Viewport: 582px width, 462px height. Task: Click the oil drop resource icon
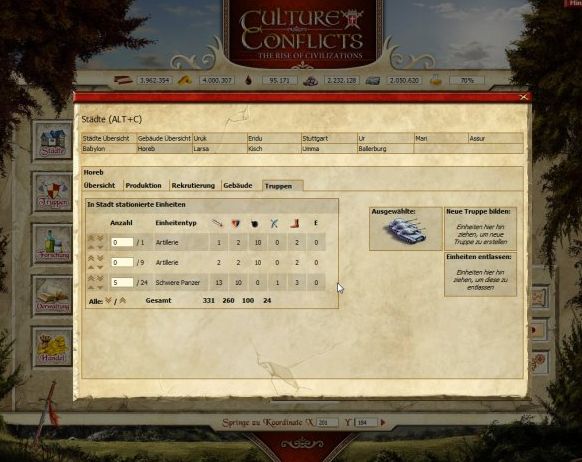(x=248, y=80)
